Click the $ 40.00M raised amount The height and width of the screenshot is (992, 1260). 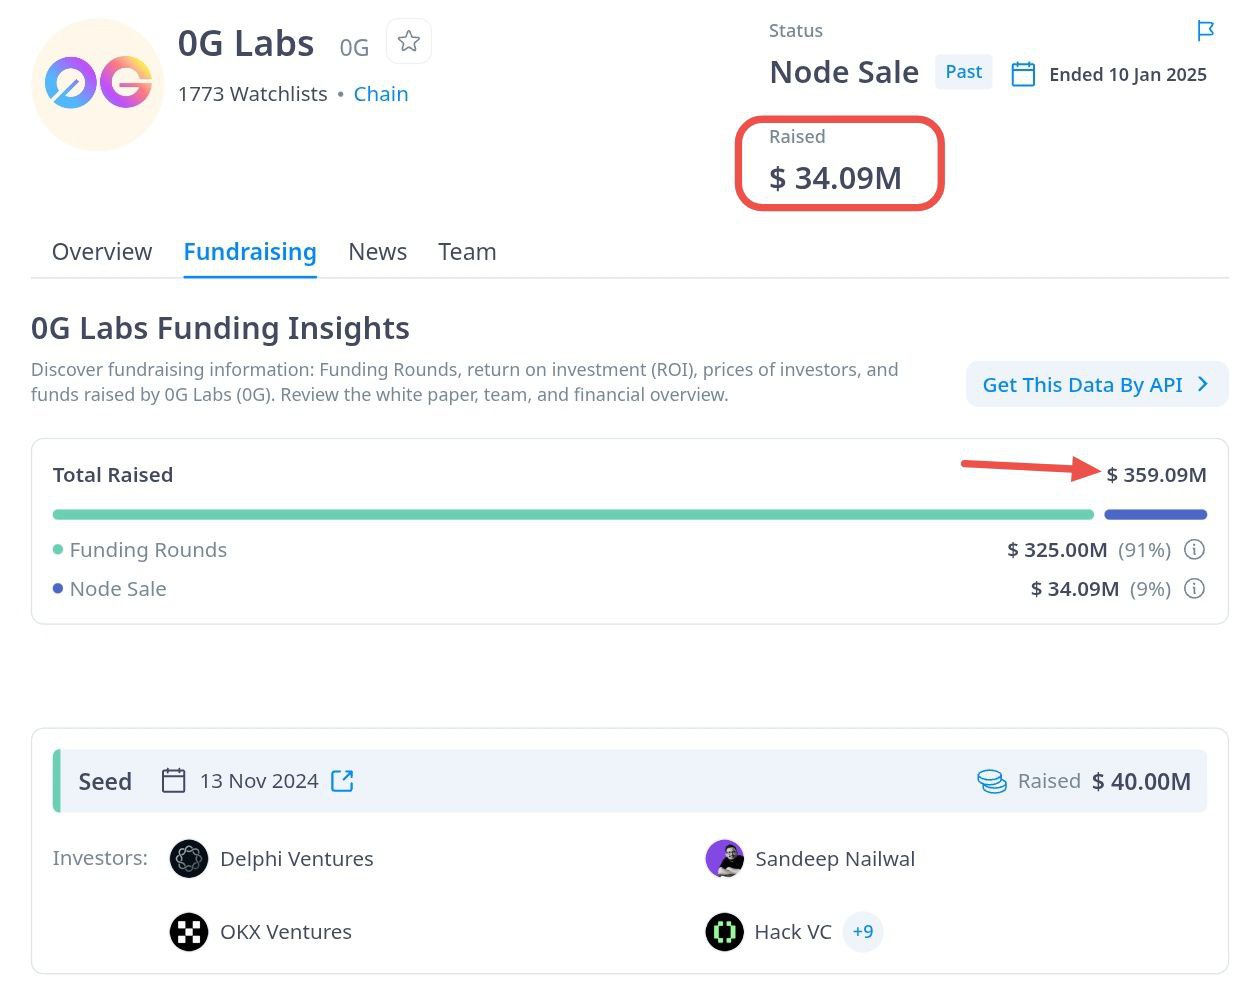(1141, 782)
